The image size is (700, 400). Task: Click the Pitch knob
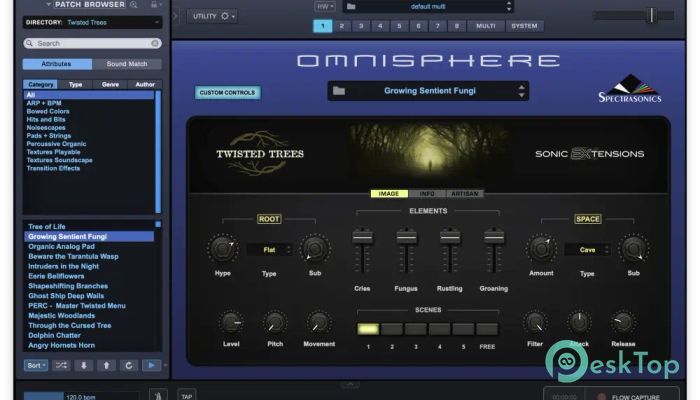tap(275, 323)
